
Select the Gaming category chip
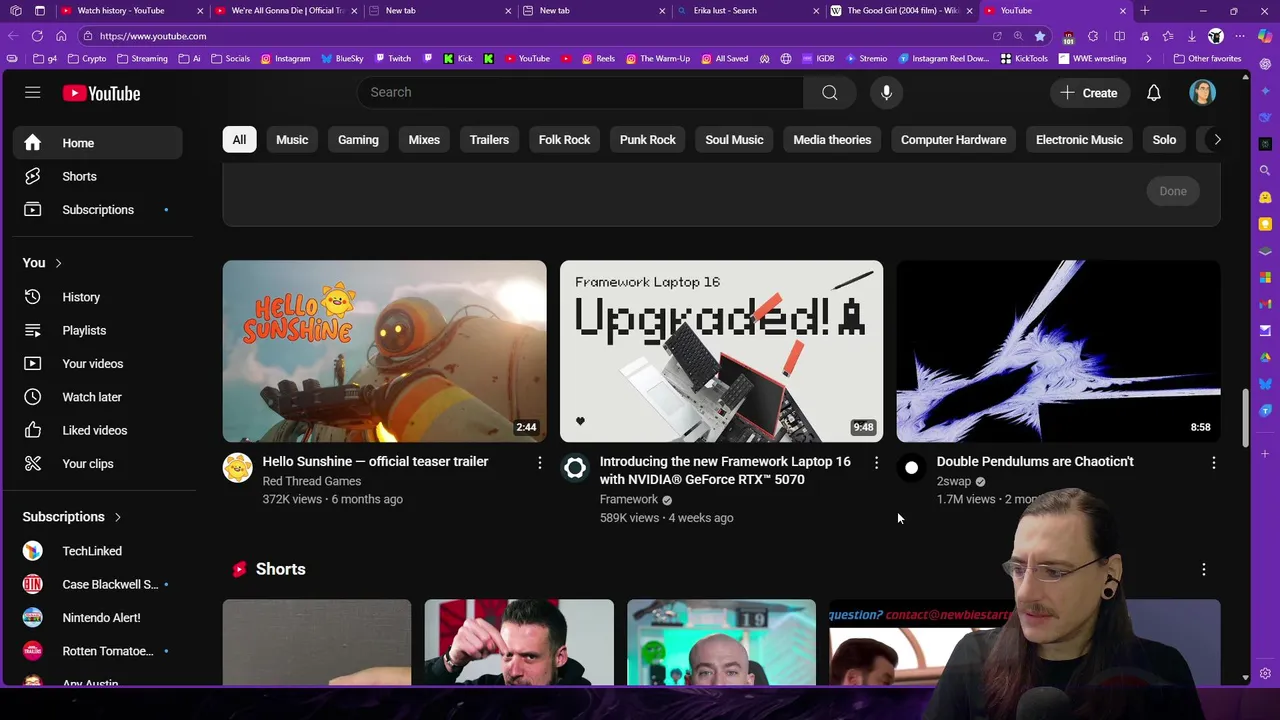click(358, 140)
